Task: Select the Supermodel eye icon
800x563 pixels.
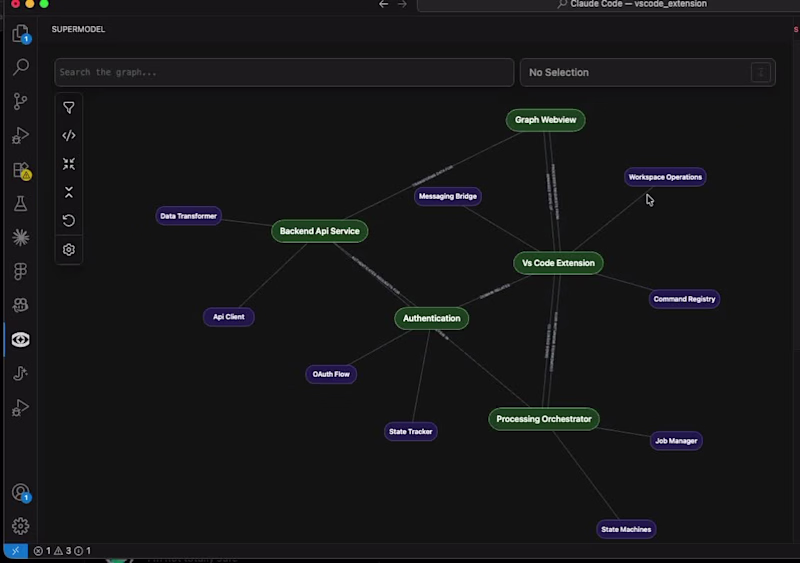Action: point(20,339)
